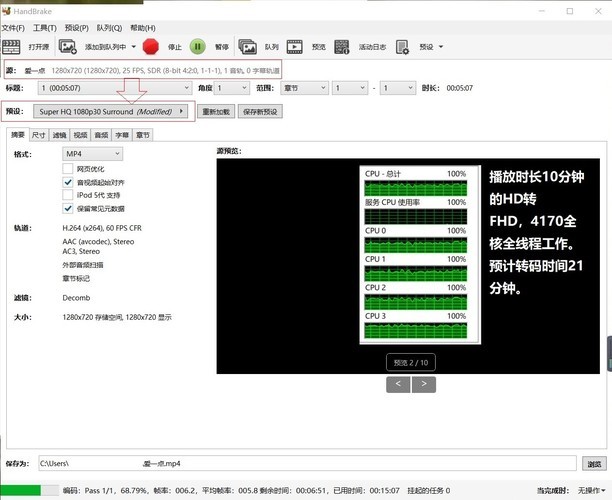Open the Activity Log icon
This screenshot has width=612, height=500.
point(342,47)
